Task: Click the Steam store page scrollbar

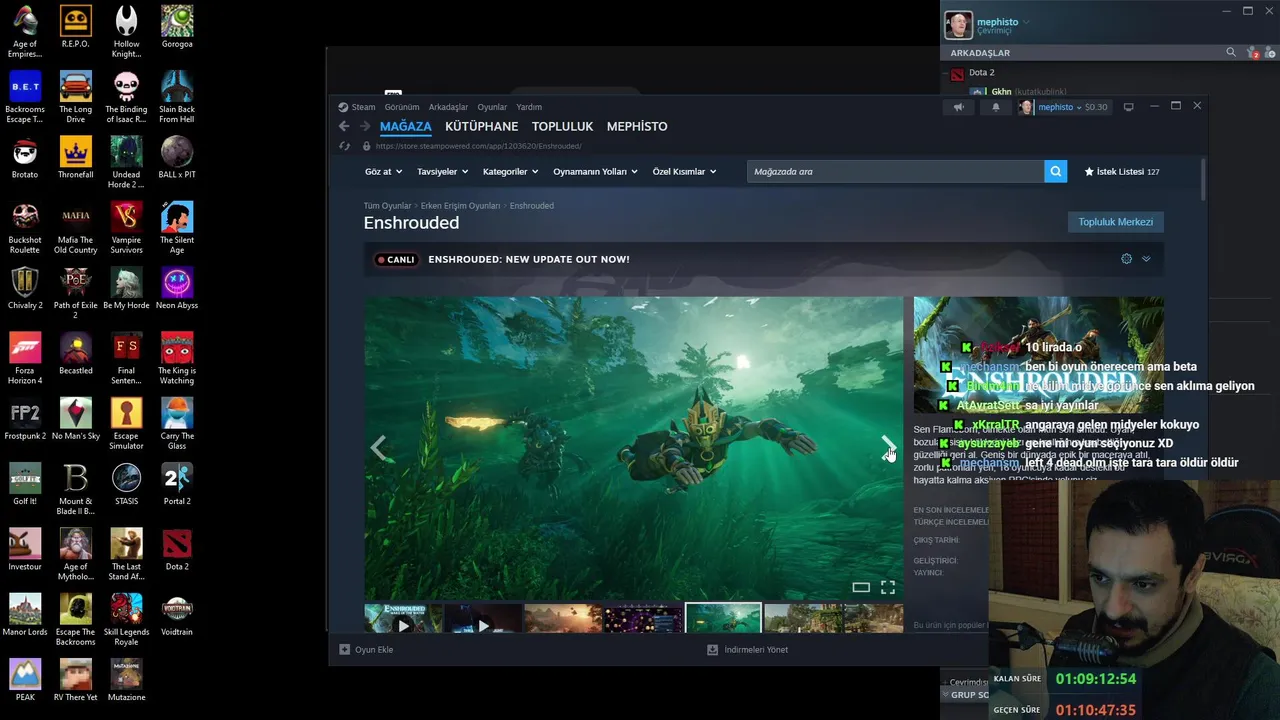Action: [1203, 180]
